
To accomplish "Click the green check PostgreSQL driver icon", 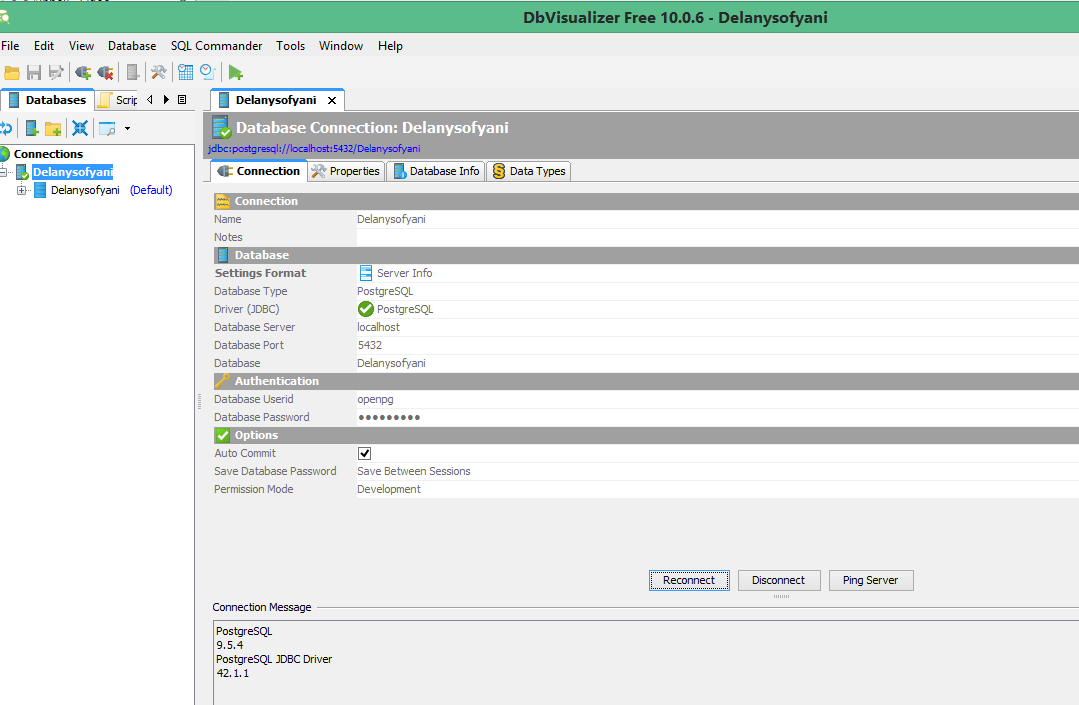I will pos(366,309).
